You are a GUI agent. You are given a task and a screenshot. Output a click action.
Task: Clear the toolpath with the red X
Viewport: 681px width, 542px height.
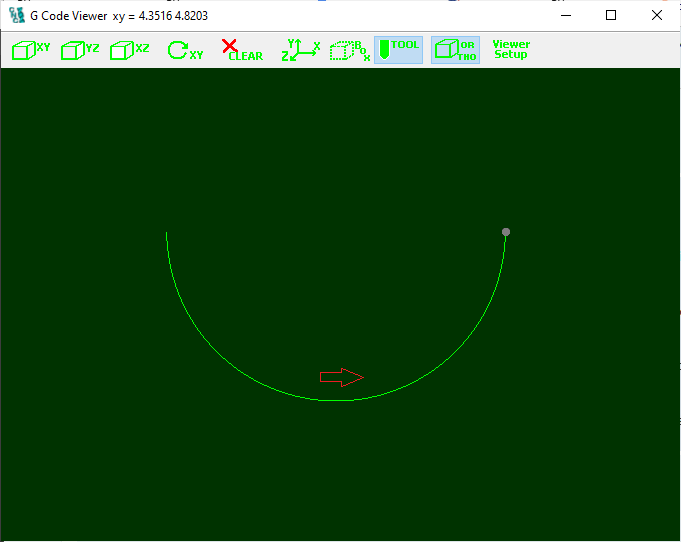click(x=240, y=50)
